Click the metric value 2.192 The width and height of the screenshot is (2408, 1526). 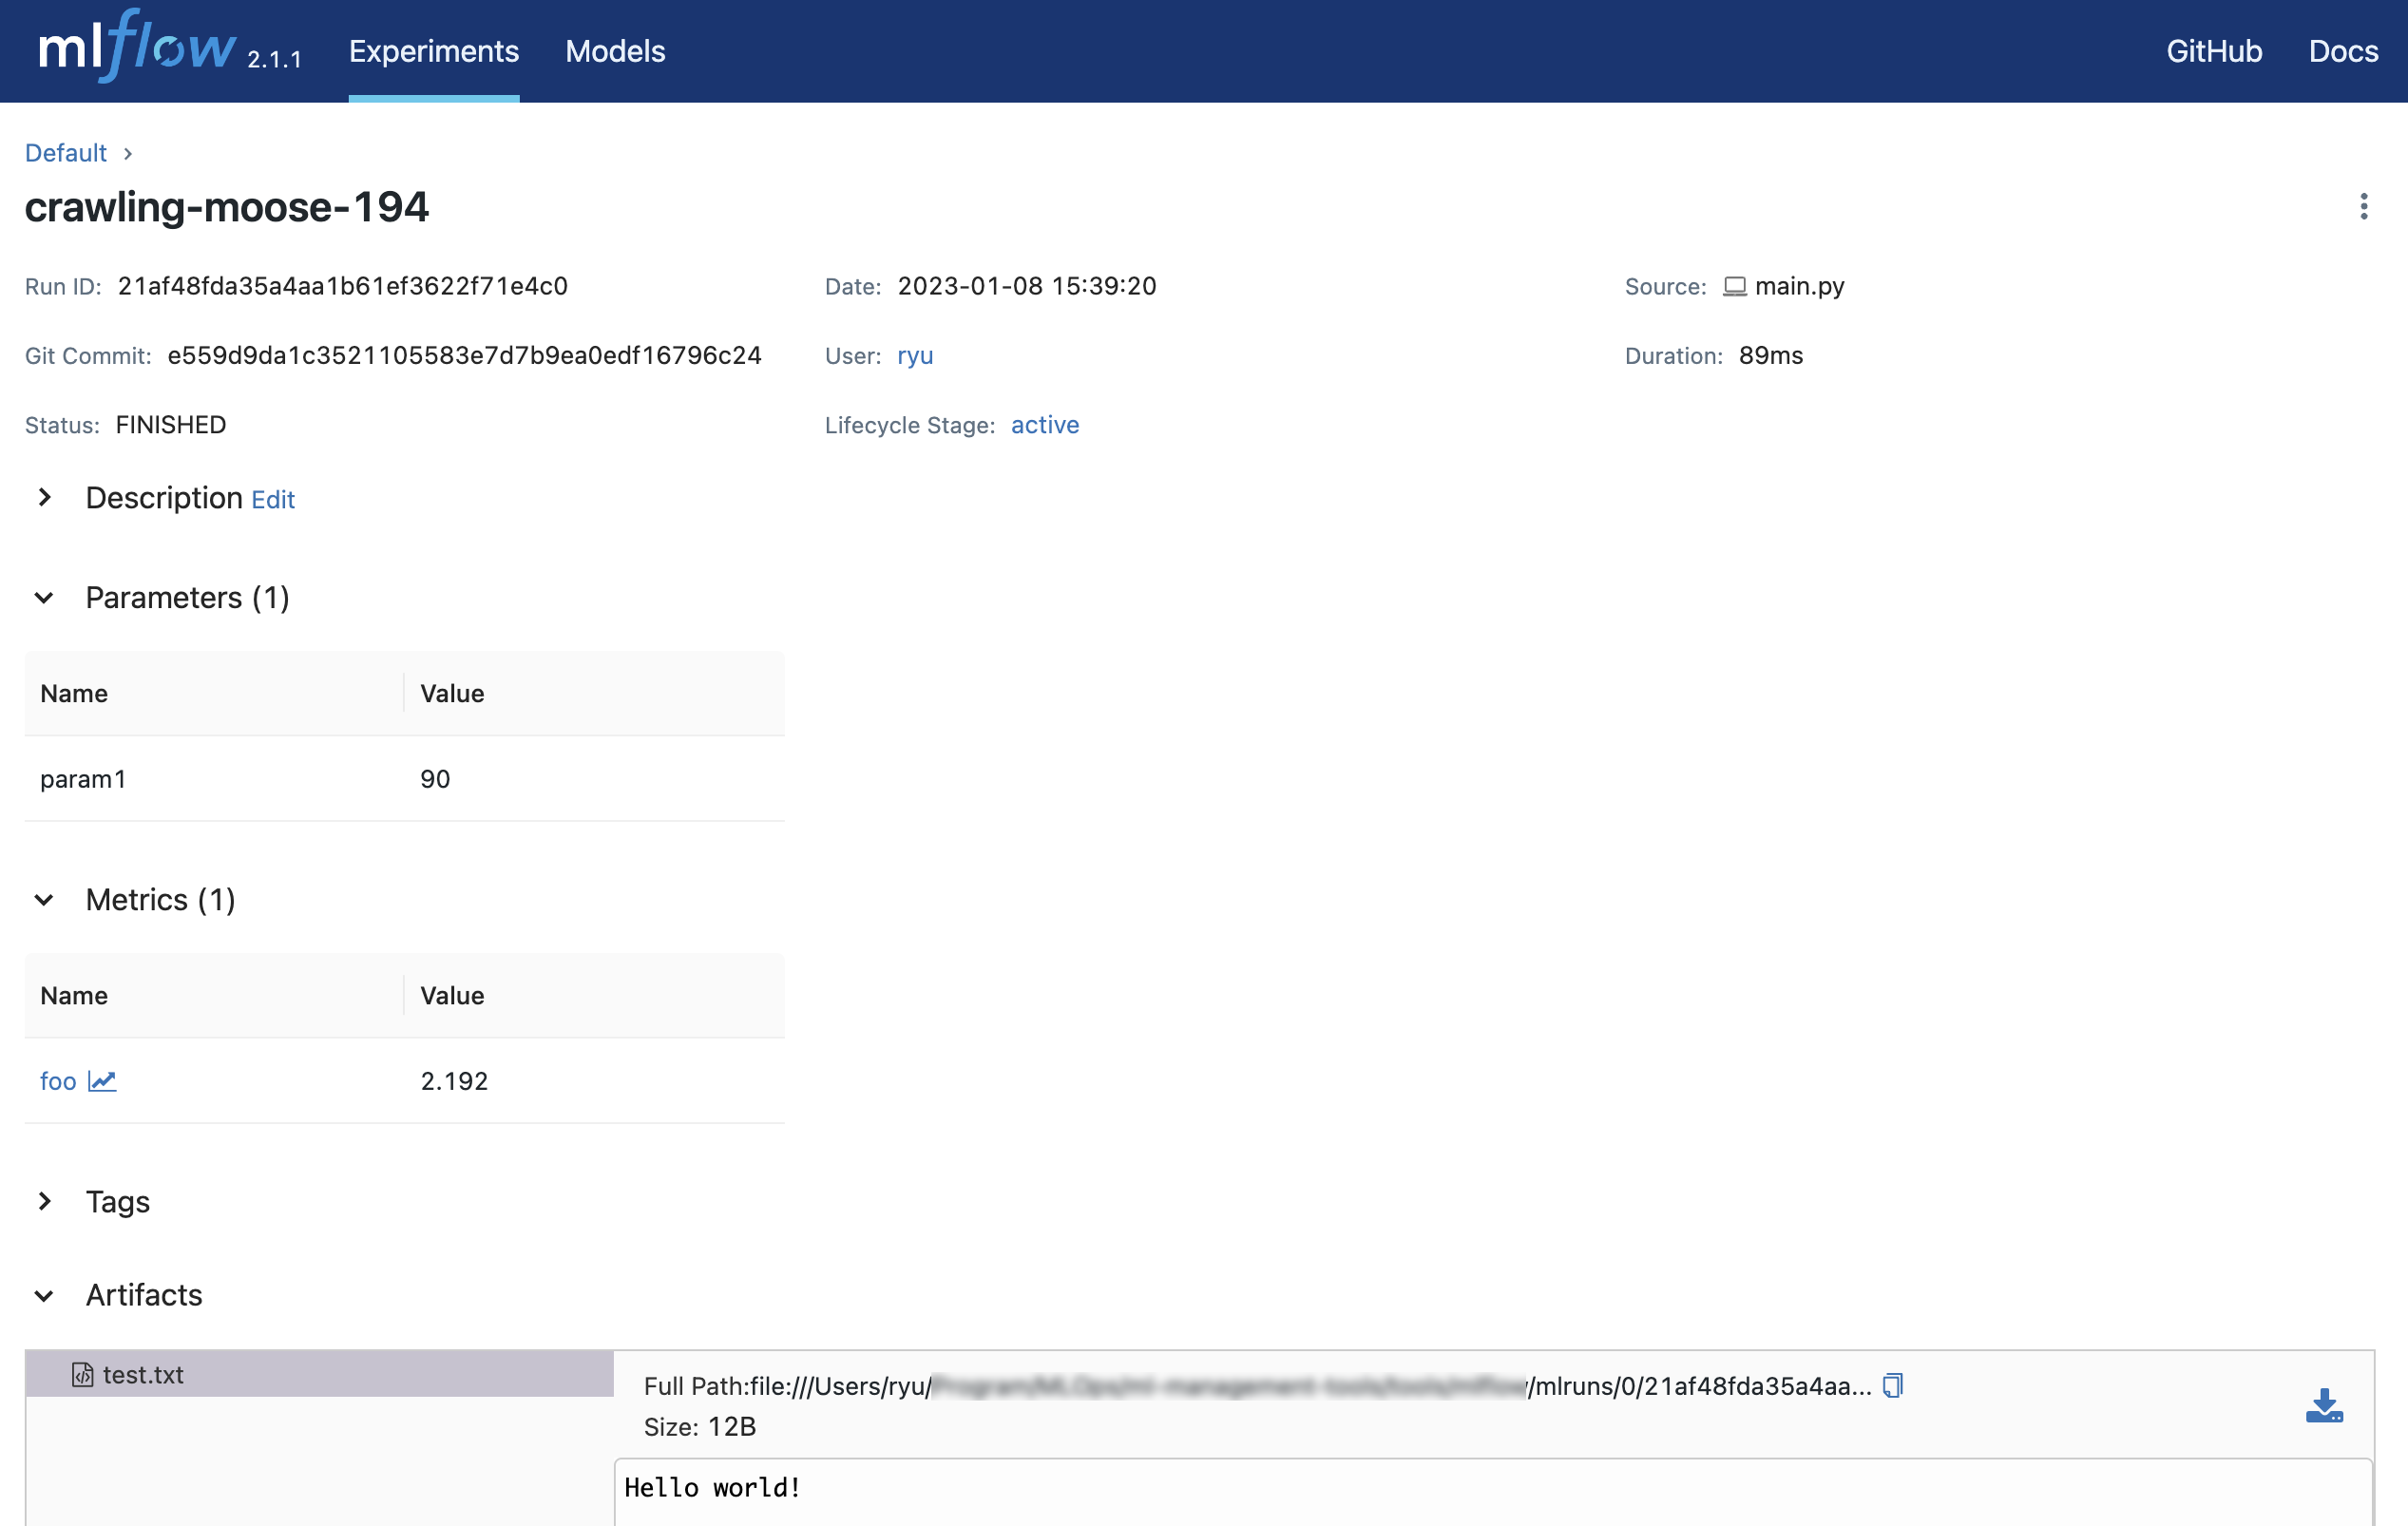454,1081
